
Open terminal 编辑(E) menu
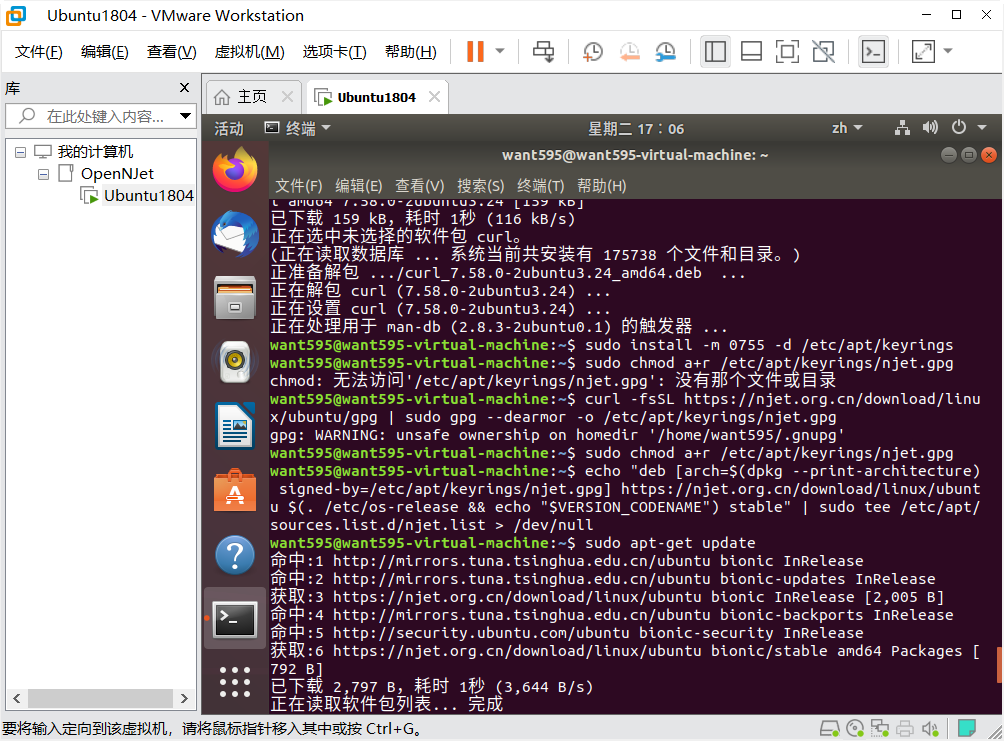[x=359, y=186]
